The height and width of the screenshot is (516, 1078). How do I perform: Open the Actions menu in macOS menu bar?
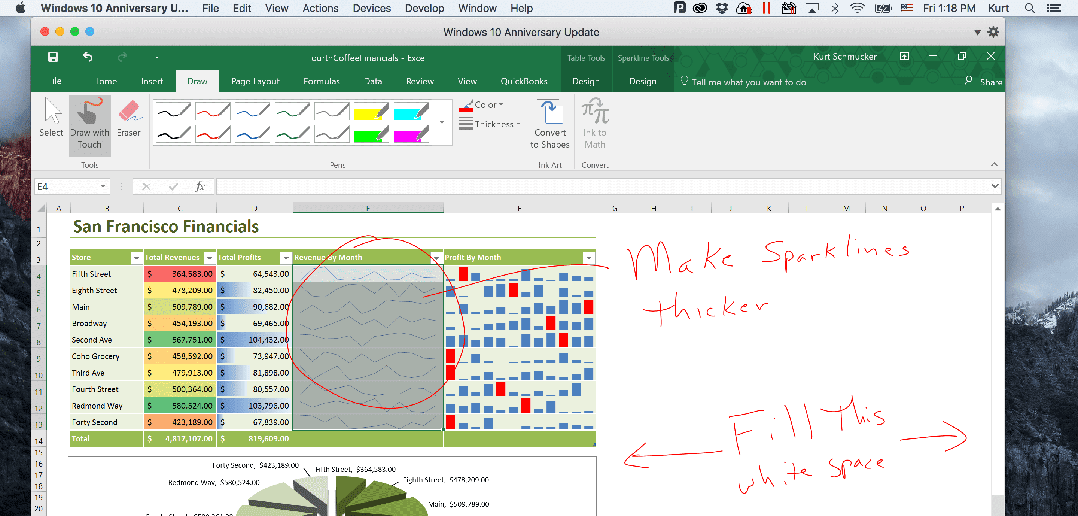(320, 8)
